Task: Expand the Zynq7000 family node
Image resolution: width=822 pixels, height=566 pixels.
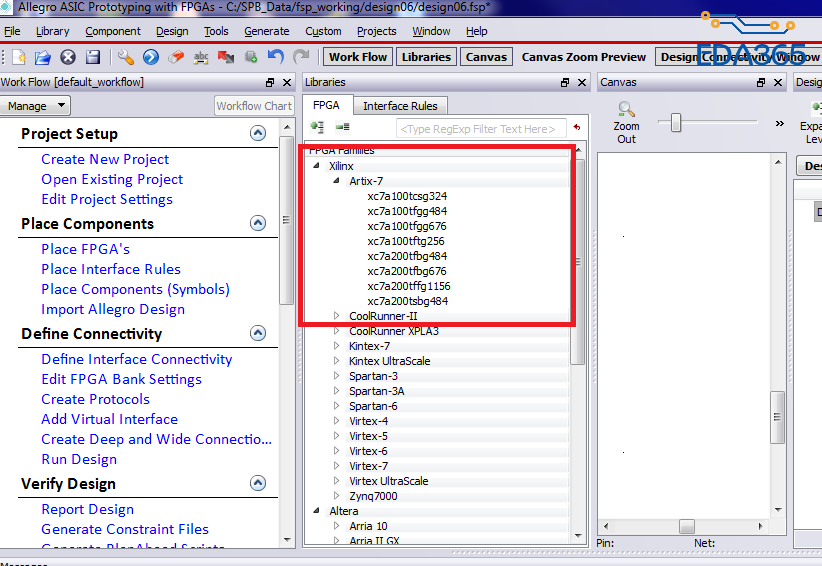Action: pyautogui.click(x=337, y=496)
